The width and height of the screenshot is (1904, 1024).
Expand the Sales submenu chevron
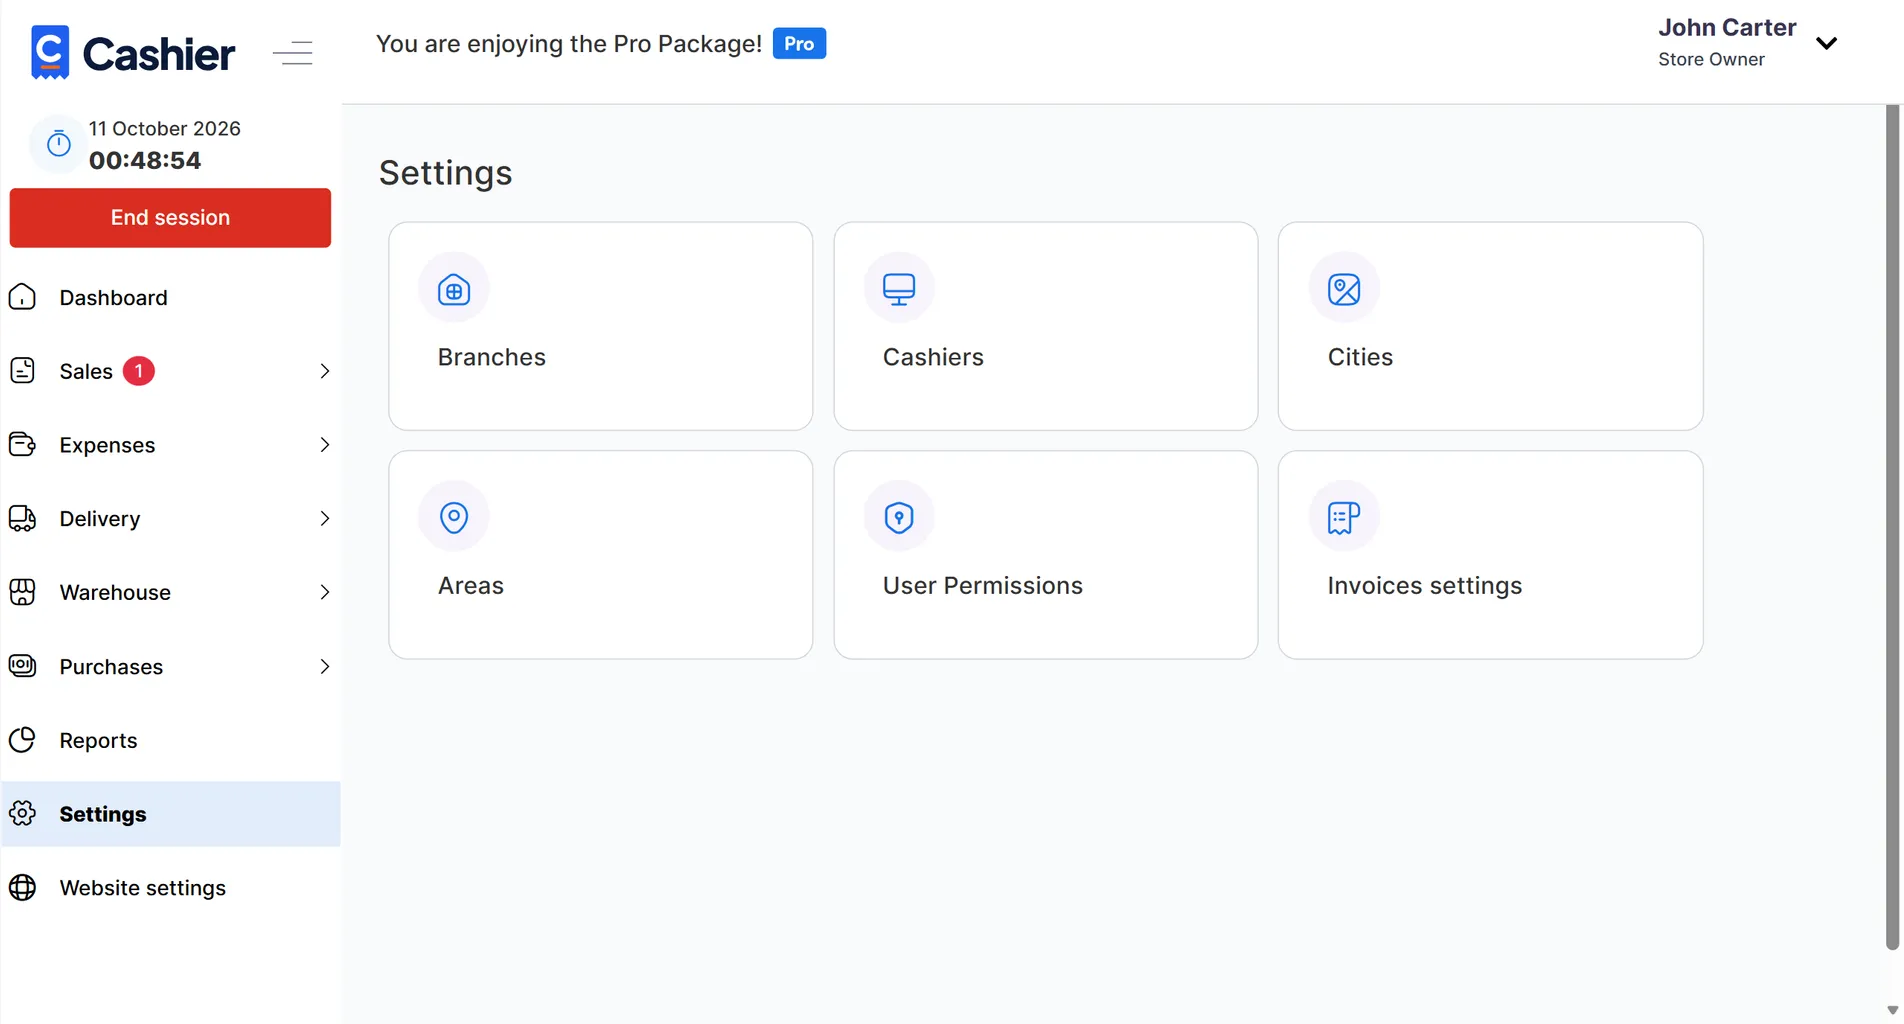coord(324,371)
